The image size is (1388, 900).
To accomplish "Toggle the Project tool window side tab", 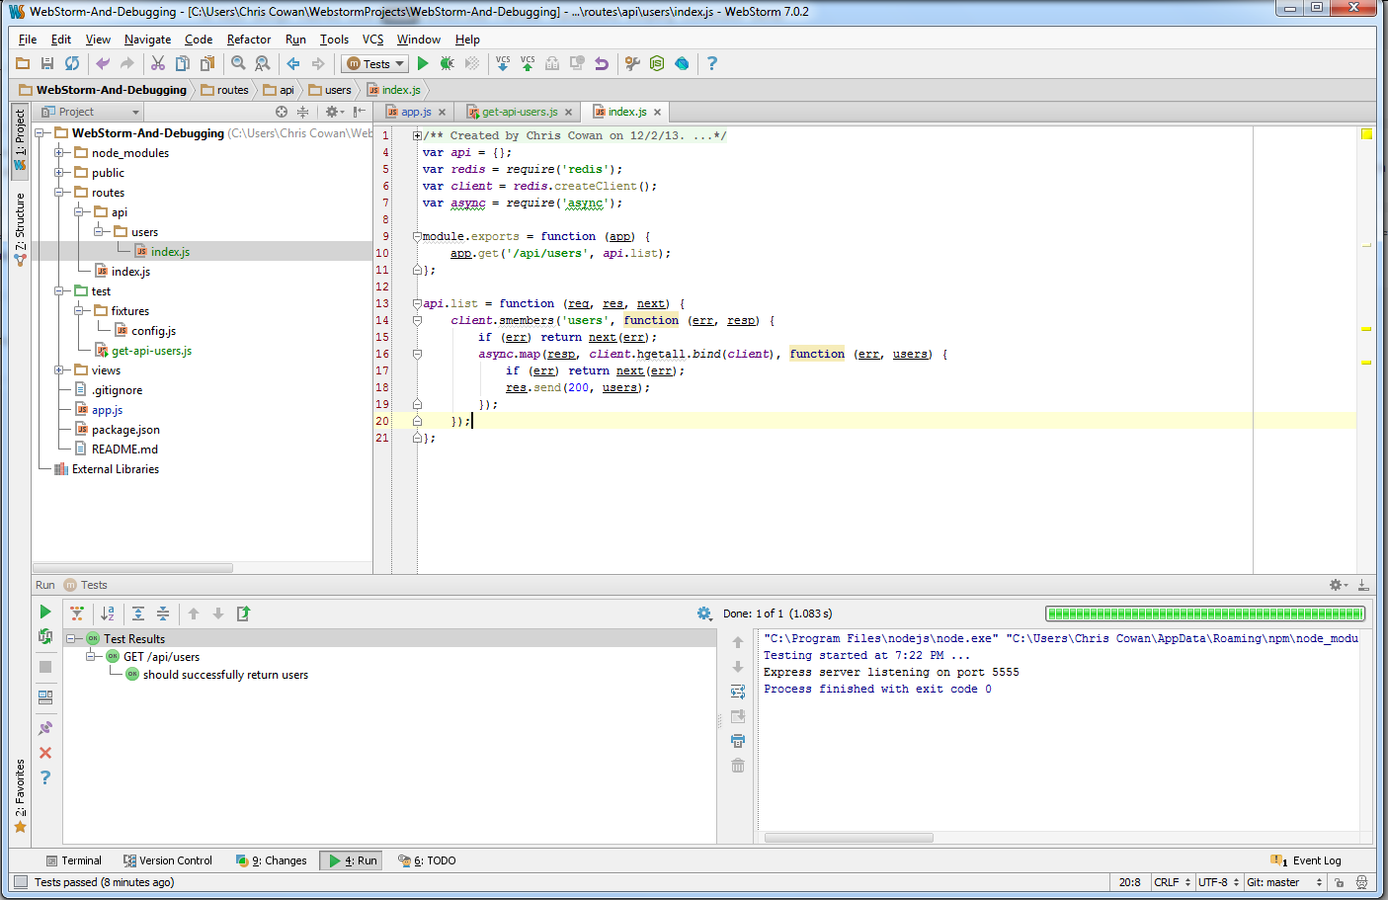I will [20, 142].
